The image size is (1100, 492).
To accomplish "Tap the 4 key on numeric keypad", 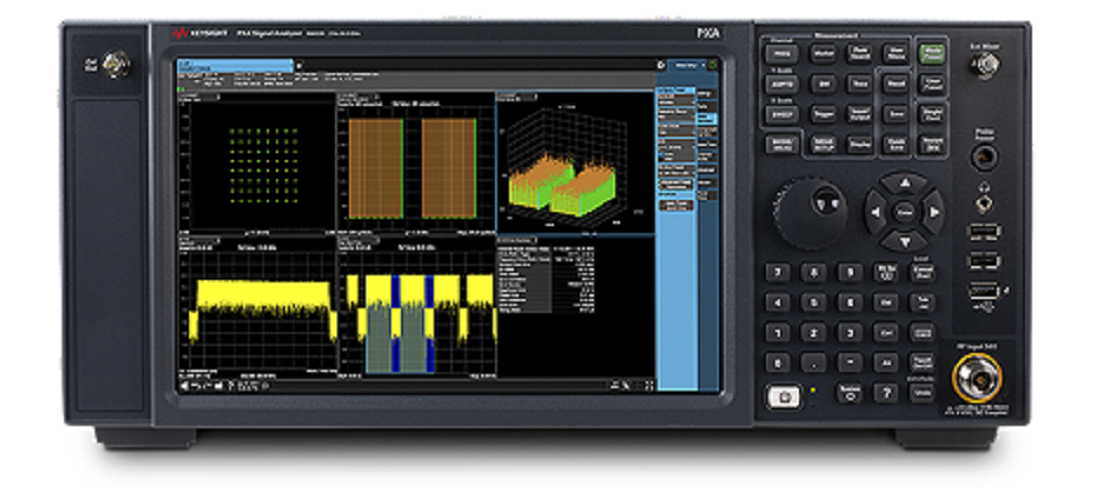I will click(777, 302).
